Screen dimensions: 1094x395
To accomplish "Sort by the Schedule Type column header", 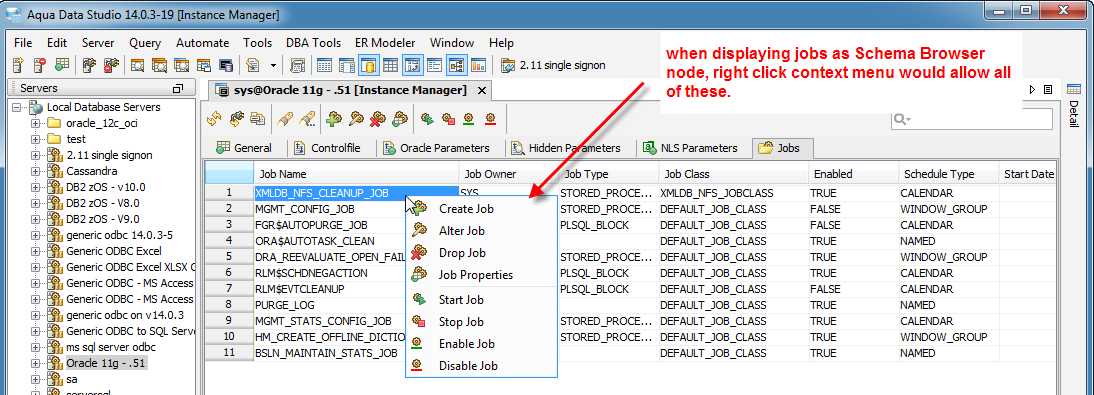I will 948,174.
